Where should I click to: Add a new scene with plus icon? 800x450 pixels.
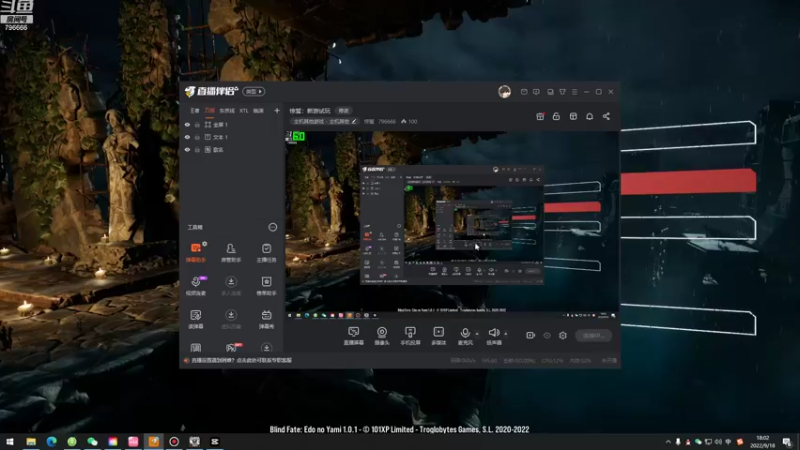(x=277, y=110)
